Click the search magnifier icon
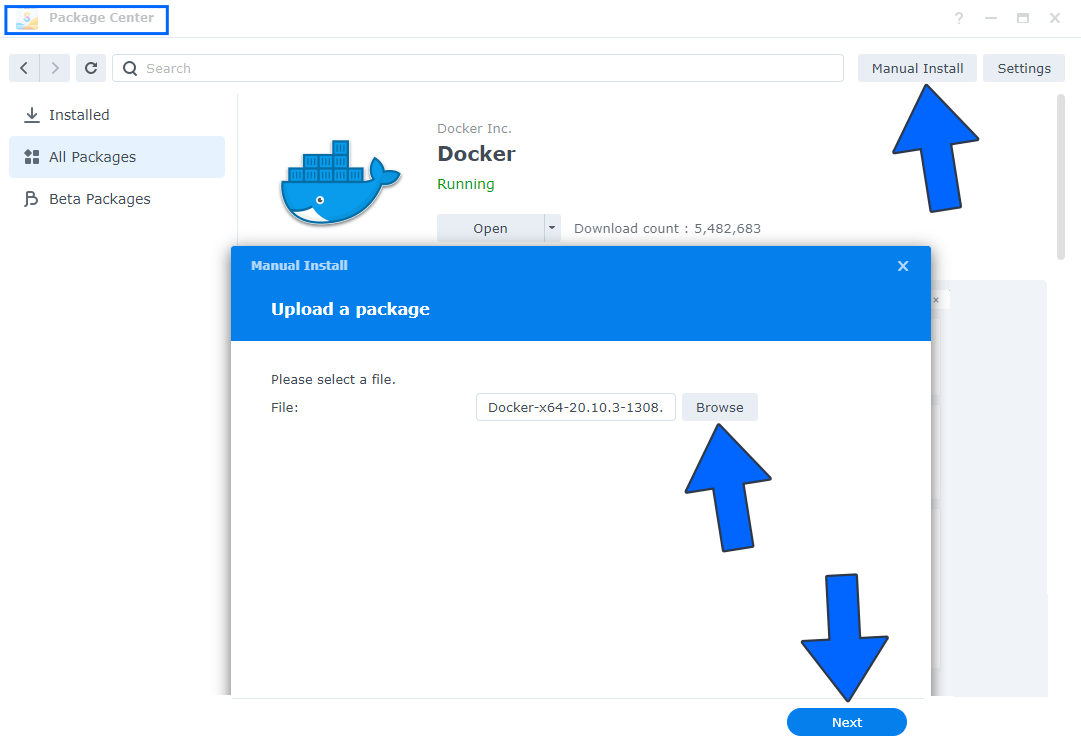The width and height of the screenshot is (1081, 744). click(130, 68)
